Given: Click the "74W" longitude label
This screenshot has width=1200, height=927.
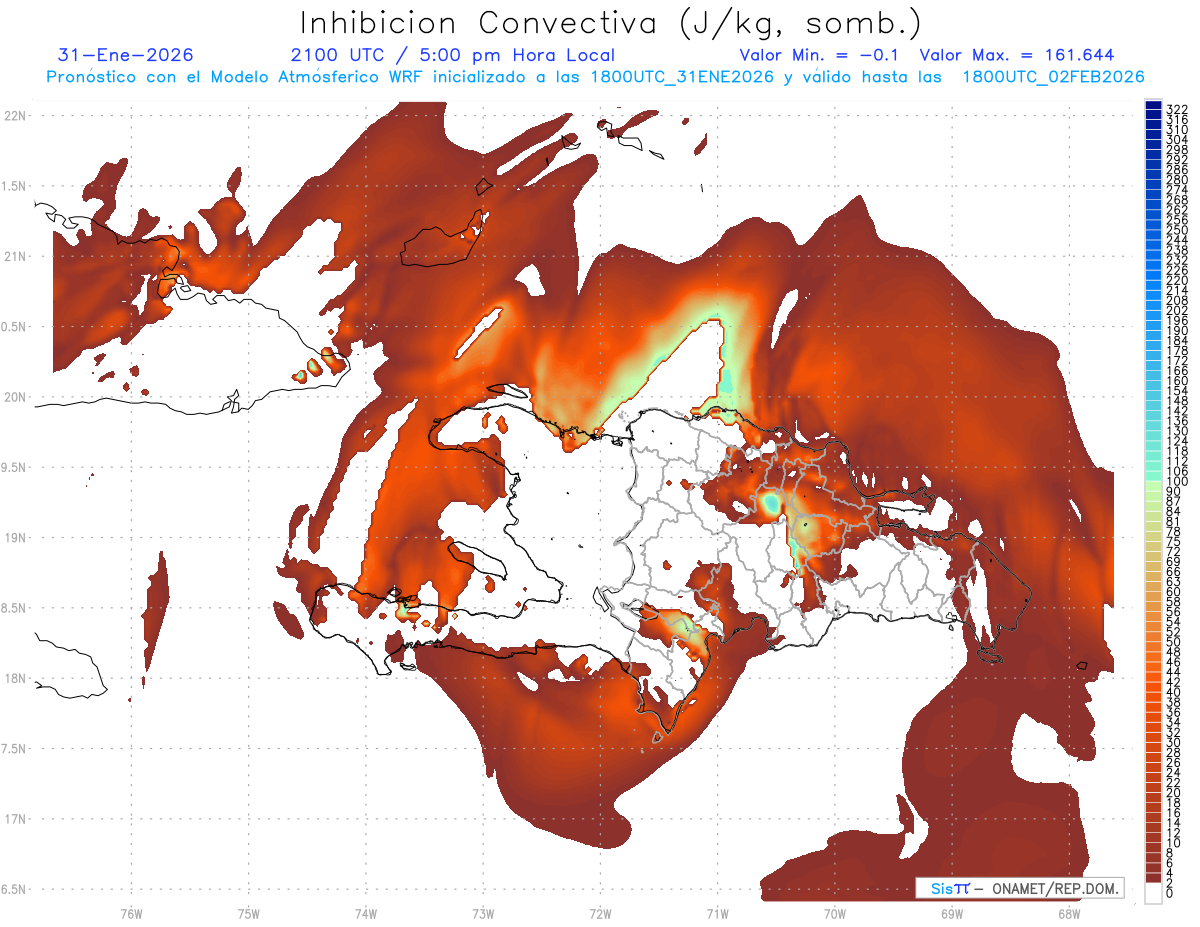Looking at the screenshot, I should click(x=366, y=913).
